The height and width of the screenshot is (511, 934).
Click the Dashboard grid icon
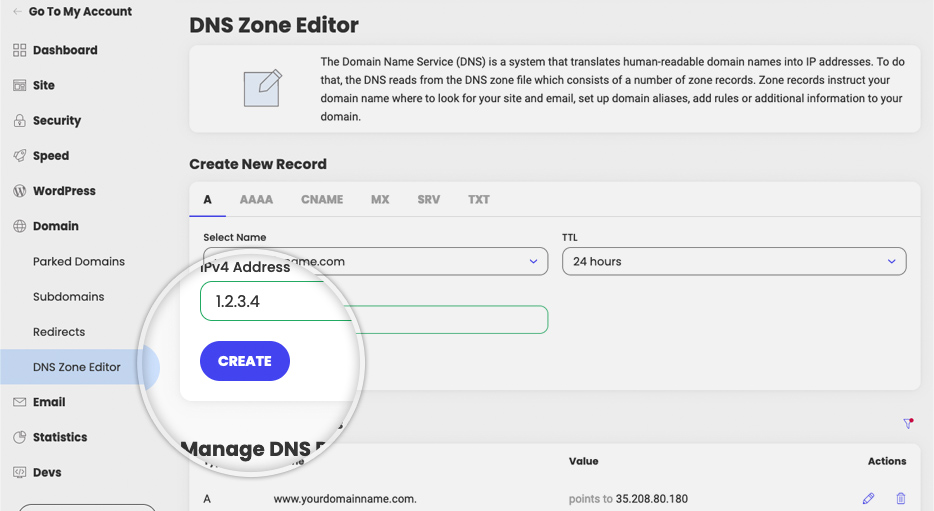(x=20, y=50)
